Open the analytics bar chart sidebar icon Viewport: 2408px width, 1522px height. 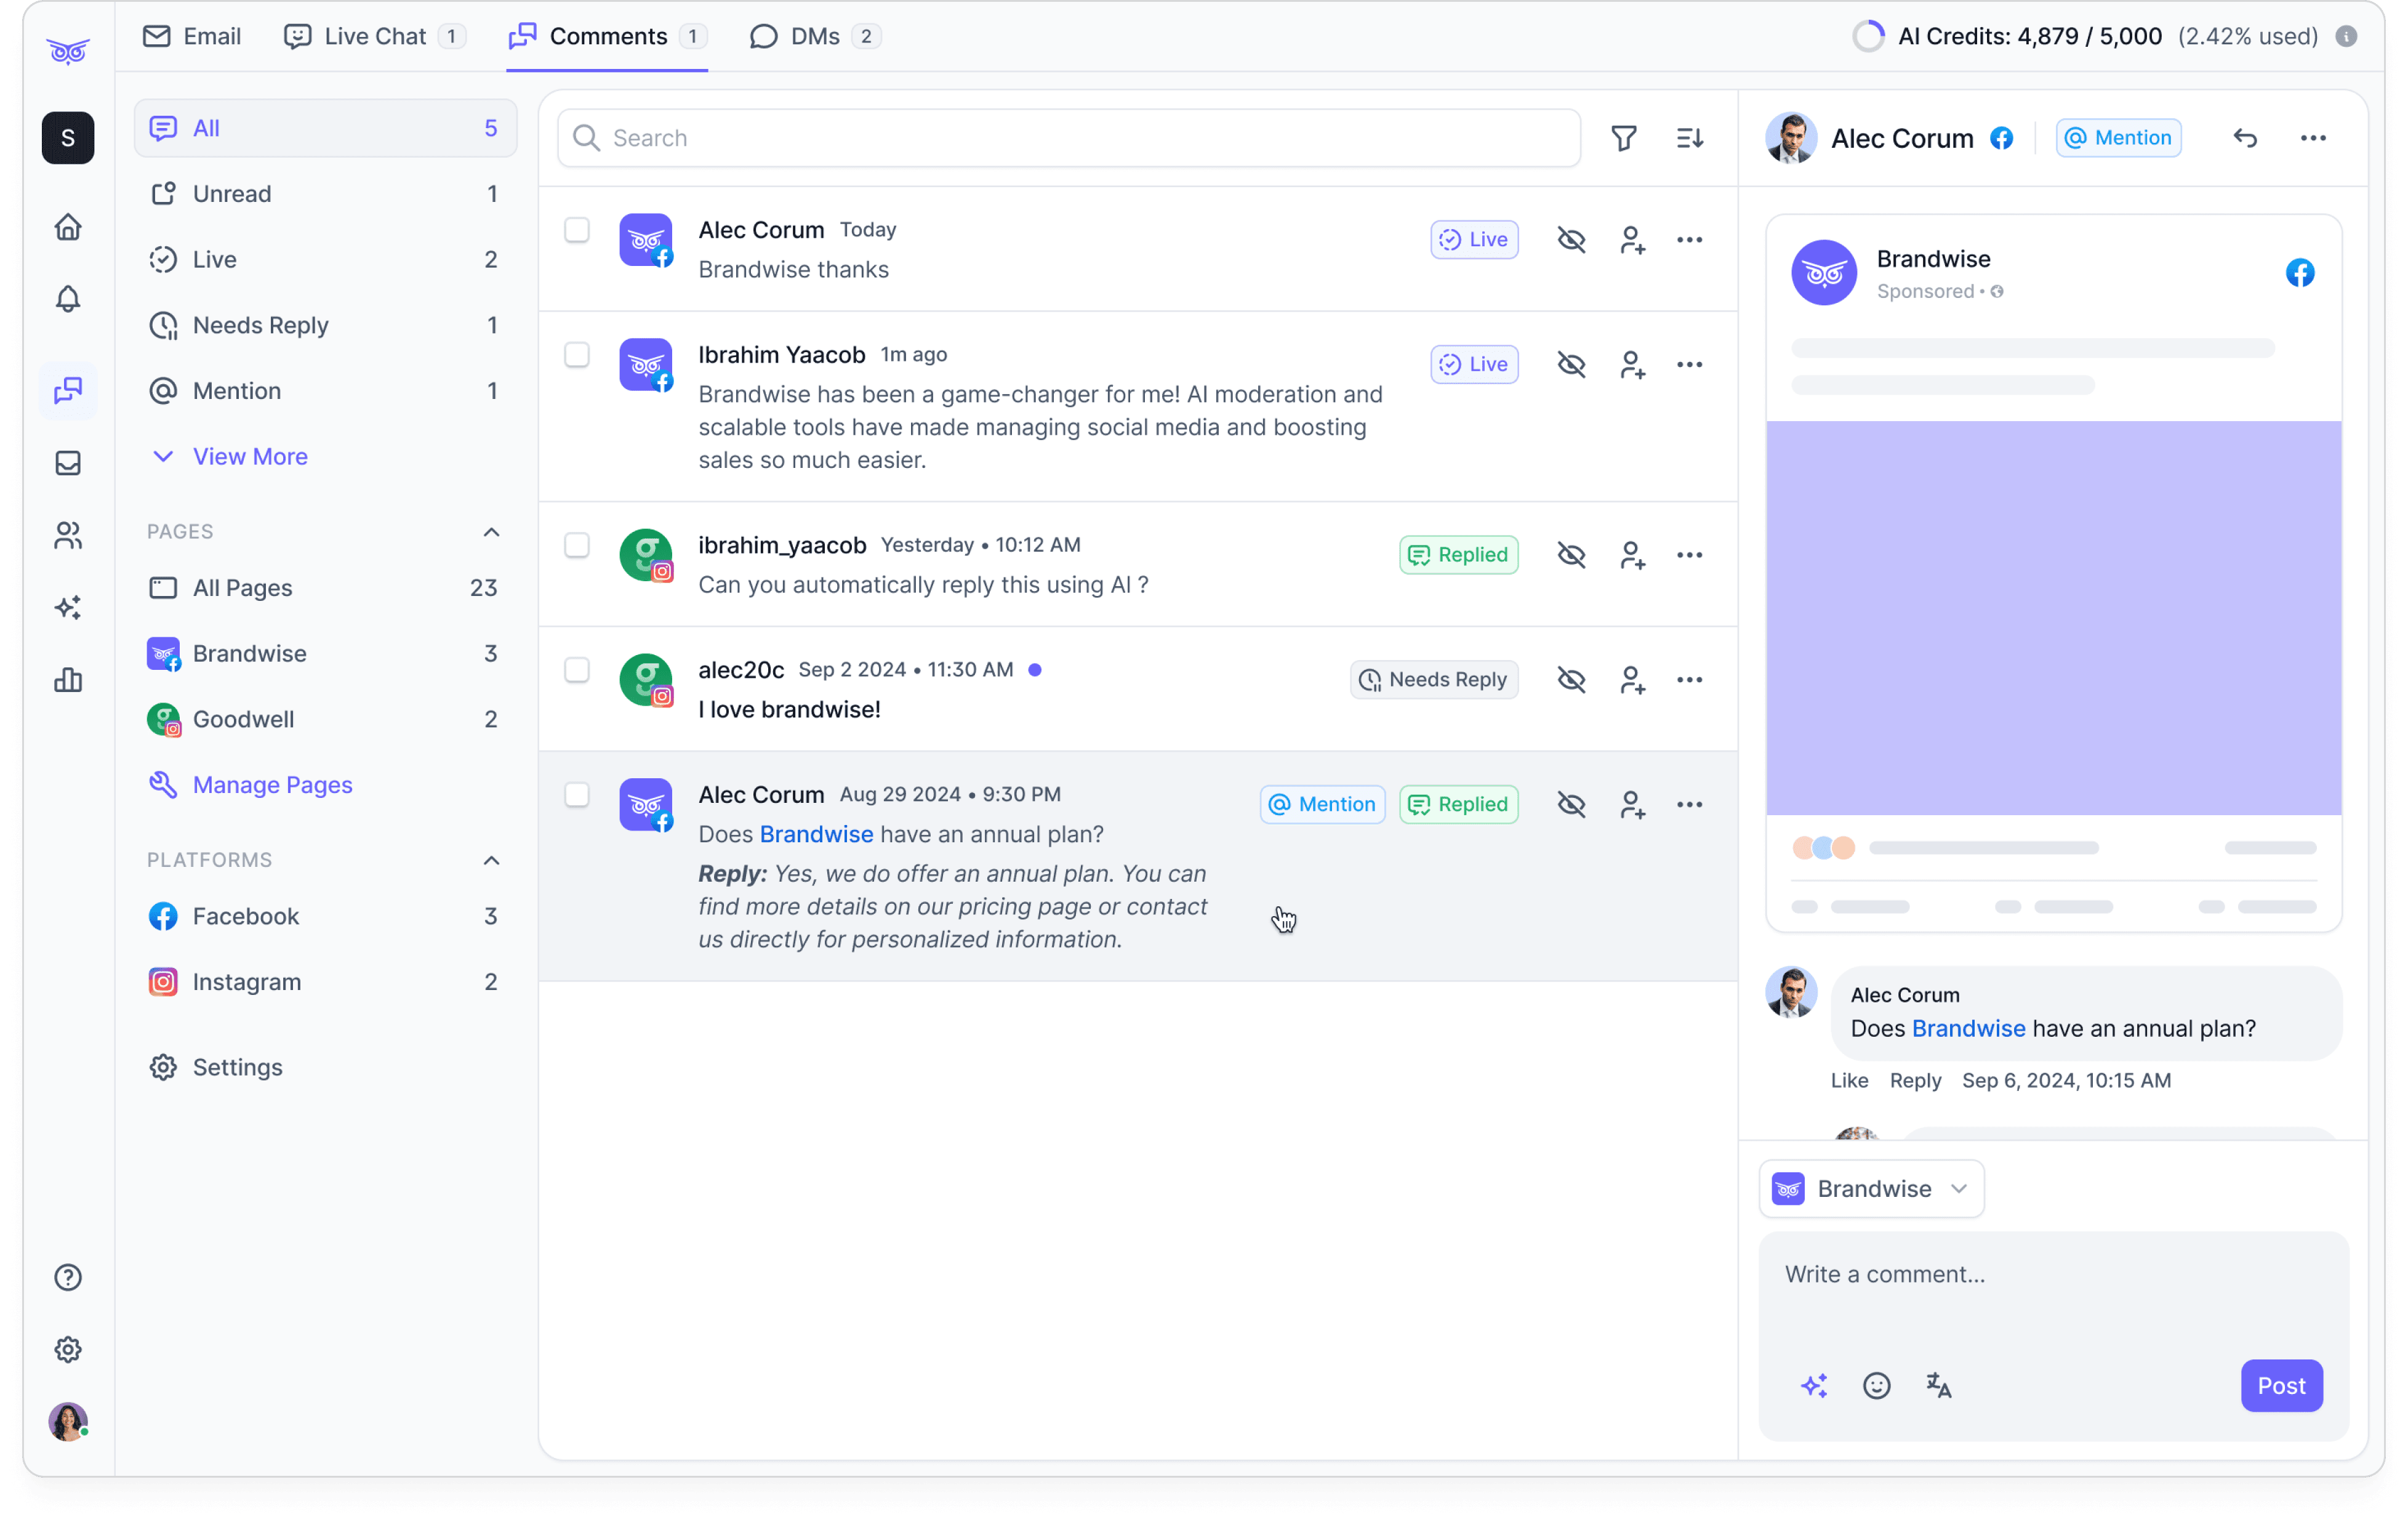tap(68, 680)
